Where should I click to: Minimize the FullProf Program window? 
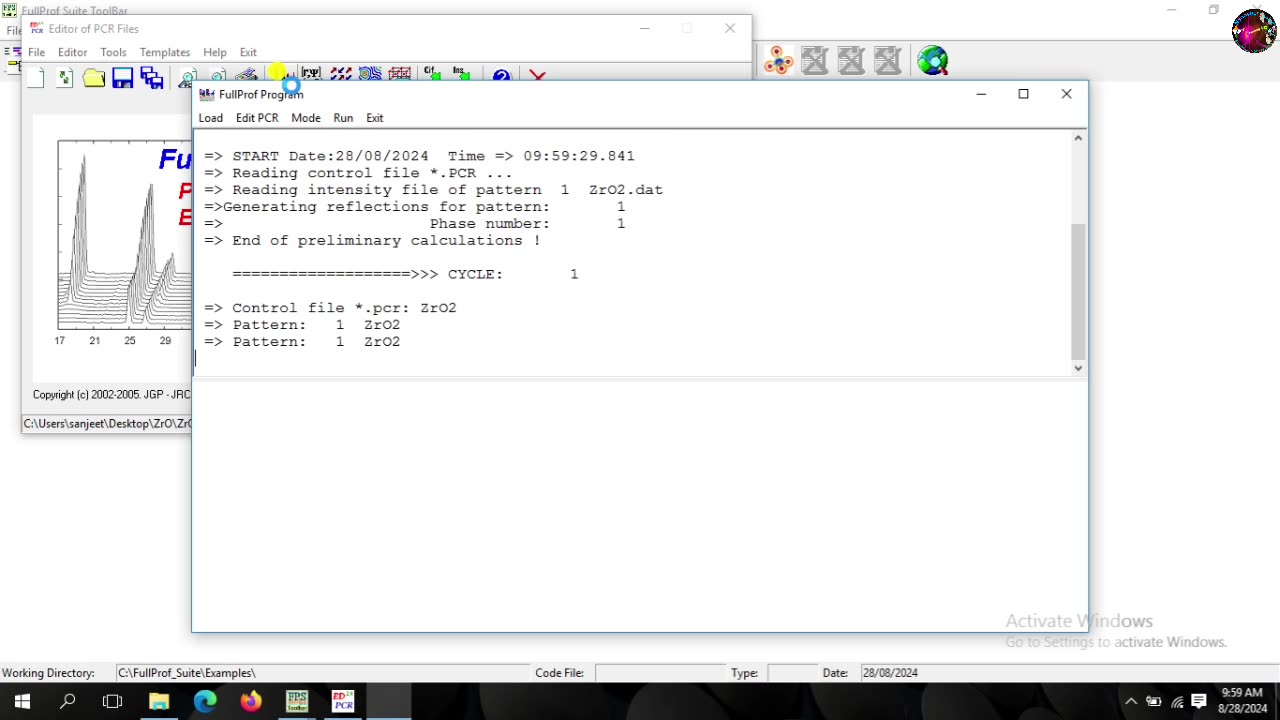pyautogui.click(x=981, y=94)
